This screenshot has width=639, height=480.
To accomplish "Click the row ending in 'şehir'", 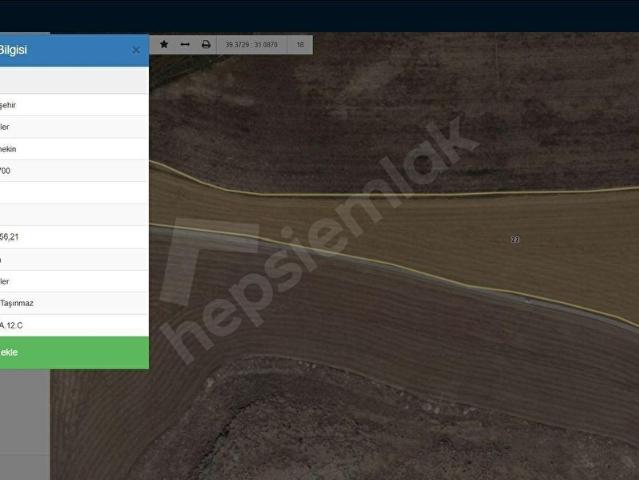I will (74, 105).
